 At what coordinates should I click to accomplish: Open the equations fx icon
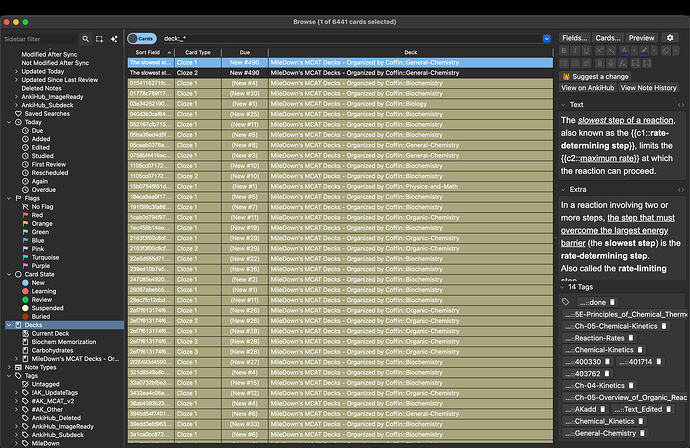tap(622, 63)
